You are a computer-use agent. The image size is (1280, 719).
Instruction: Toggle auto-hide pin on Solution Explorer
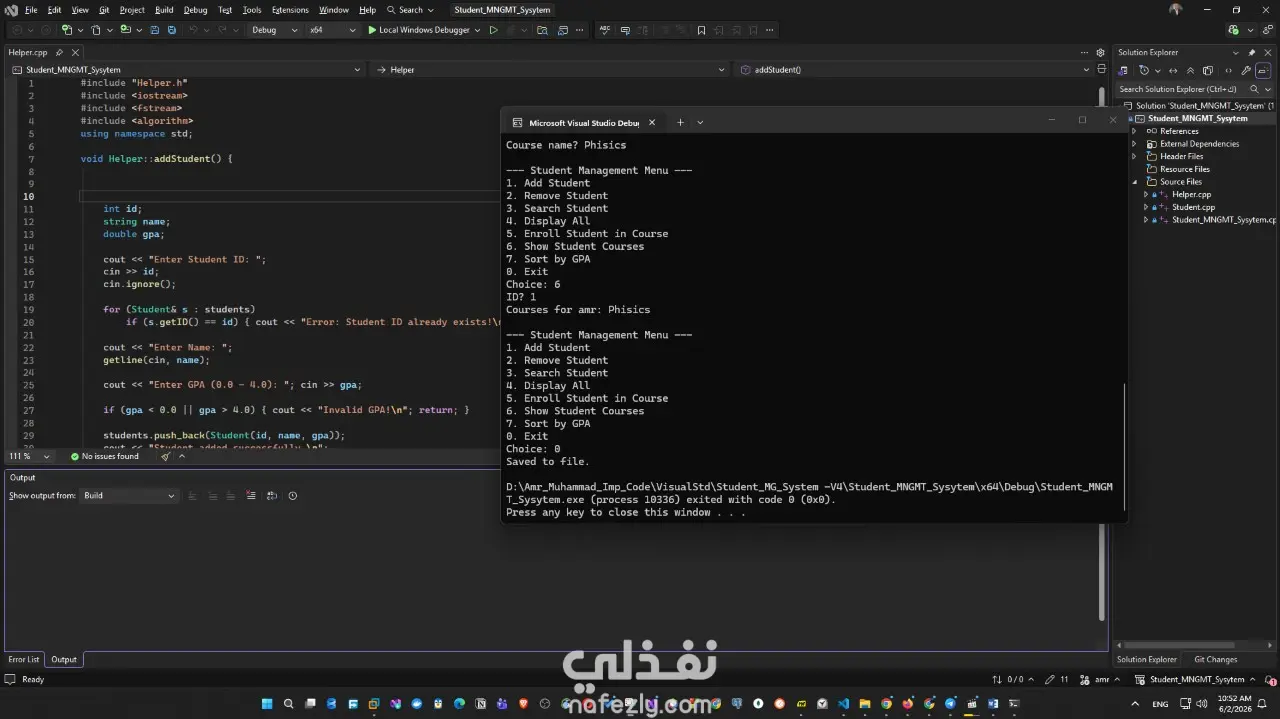[x=1252, y=52]
